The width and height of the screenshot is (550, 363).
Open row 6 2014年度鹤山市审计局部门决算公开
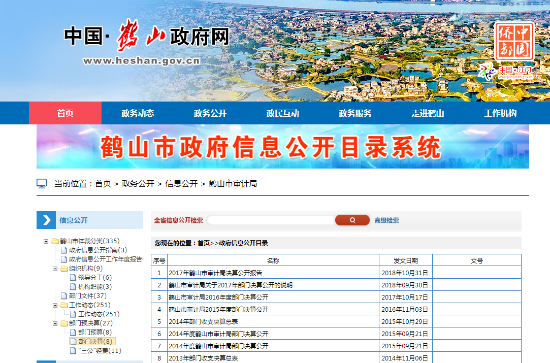click(x=218, y=334)
